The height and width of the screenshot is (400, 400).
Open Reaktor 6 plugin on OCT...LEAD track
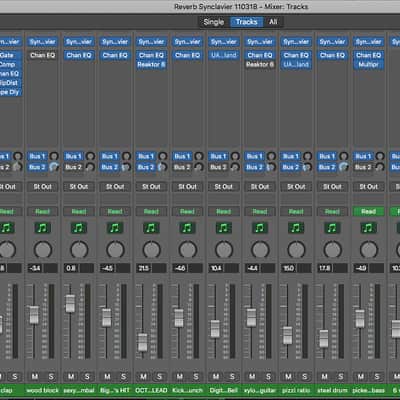(151, 64)
